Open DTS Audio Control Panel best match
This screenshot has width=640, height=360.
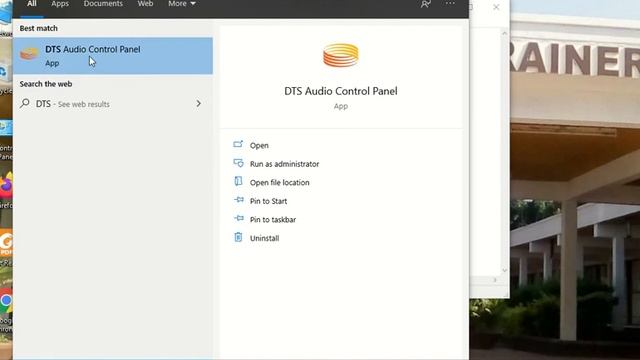tap(113, 56)
